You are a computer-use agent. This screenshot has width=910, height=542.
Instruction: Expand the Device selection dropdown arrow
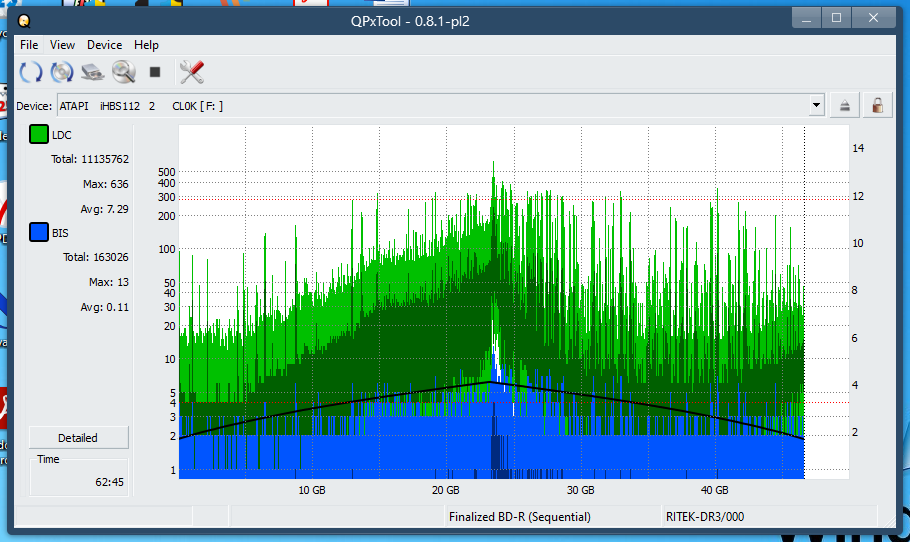(x=817, y=106)
